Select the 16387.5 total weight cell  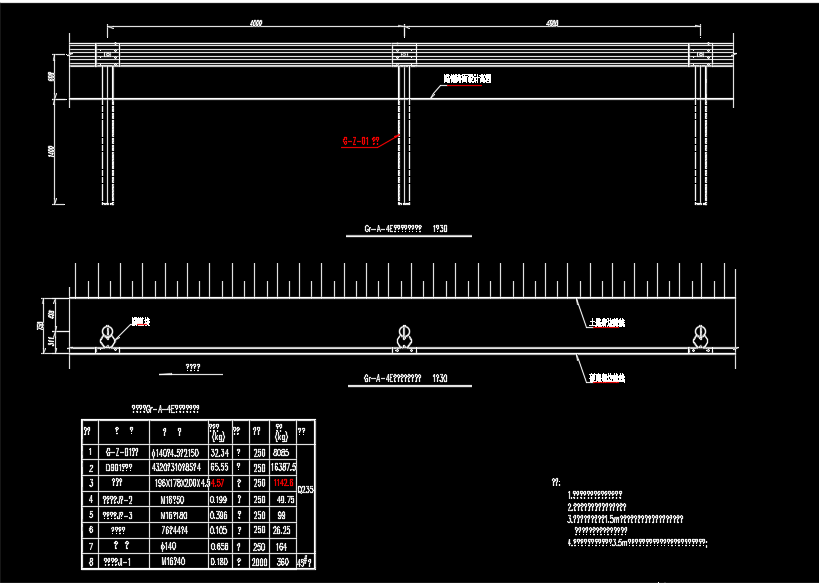pyautogui.click(x=284, y=468)
